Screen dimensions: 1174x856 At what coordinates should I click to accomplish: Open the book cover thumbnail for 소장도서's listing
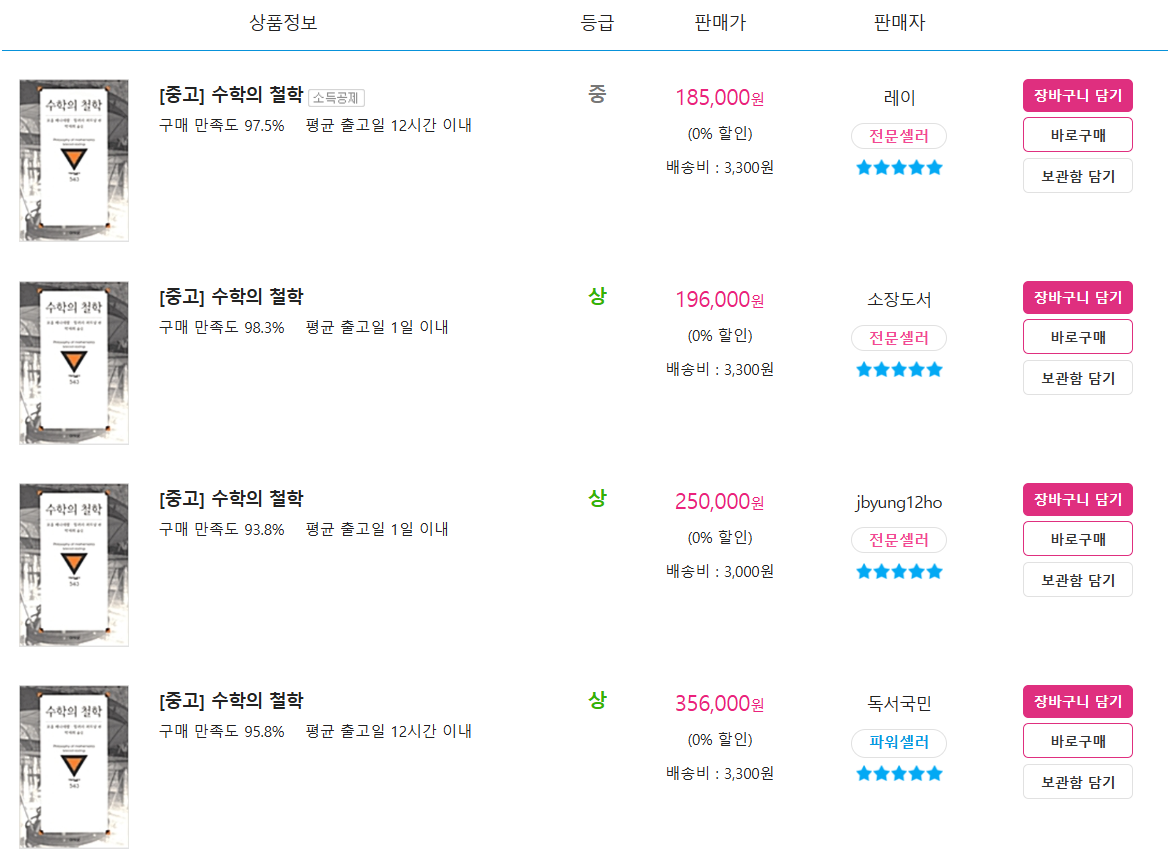tap(73, 362)
